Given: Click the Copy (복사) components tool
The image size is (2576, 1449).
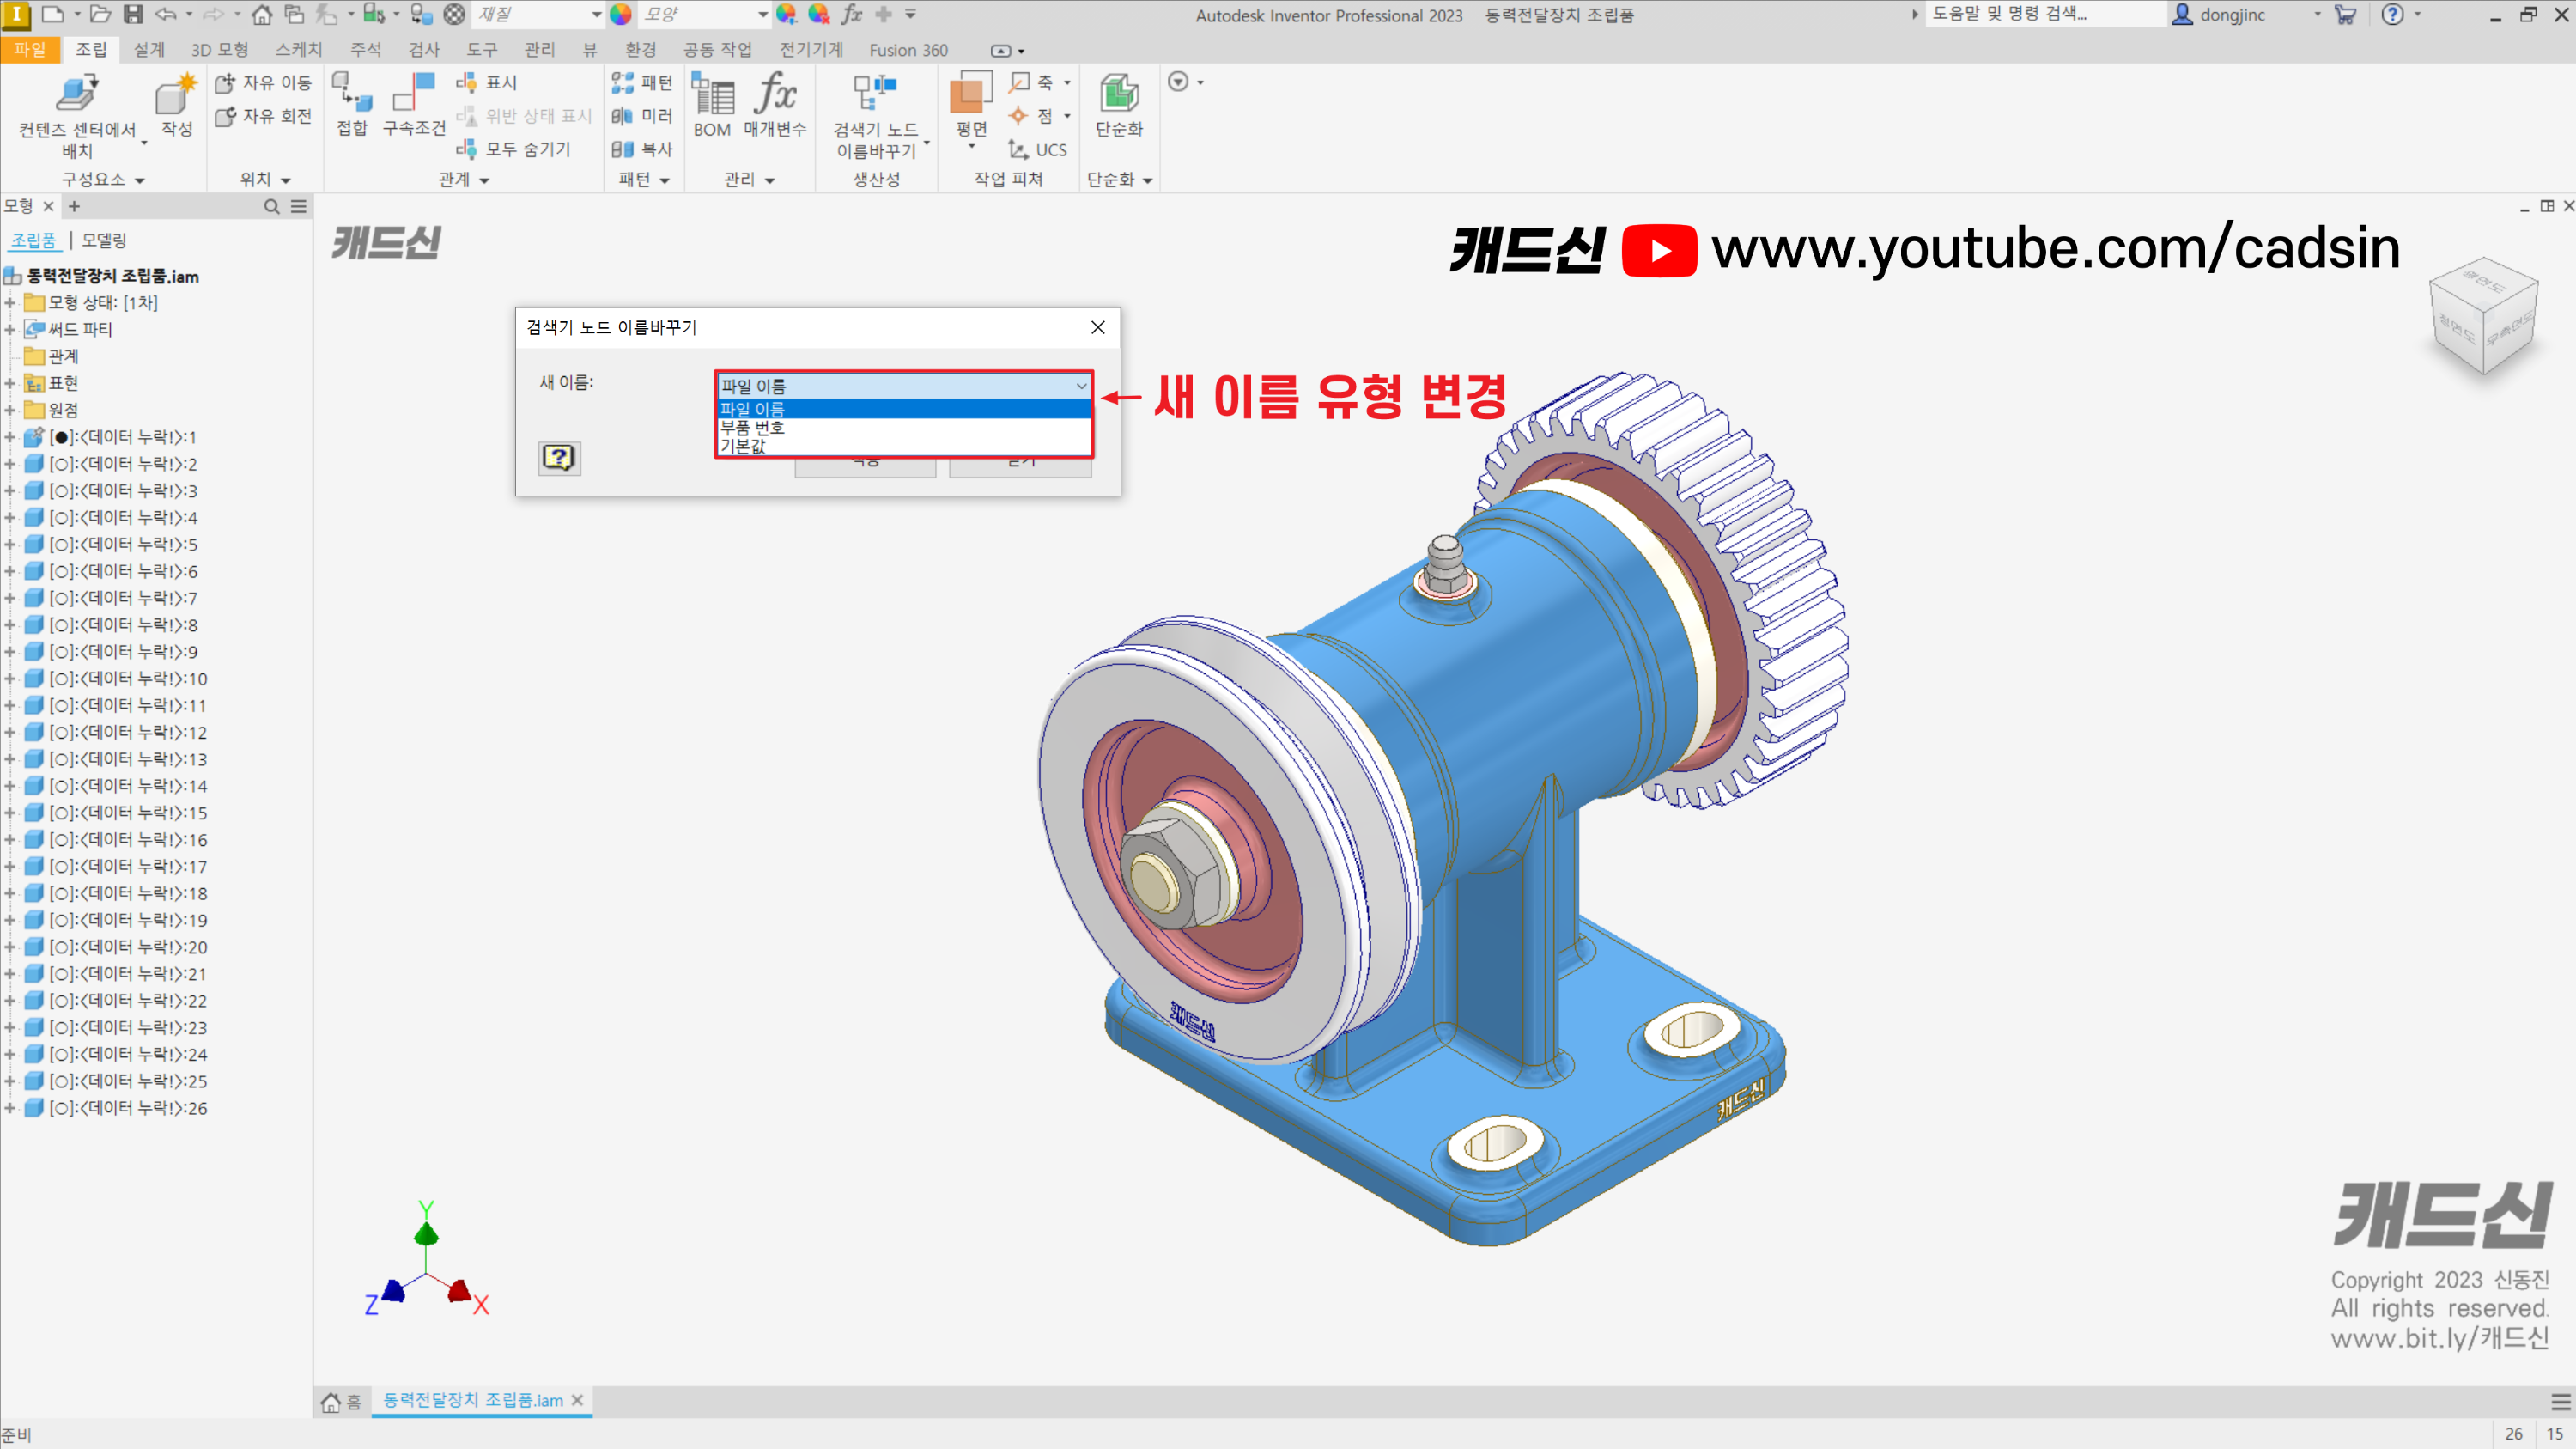Looking at the screenshot, I should point(642,149).
